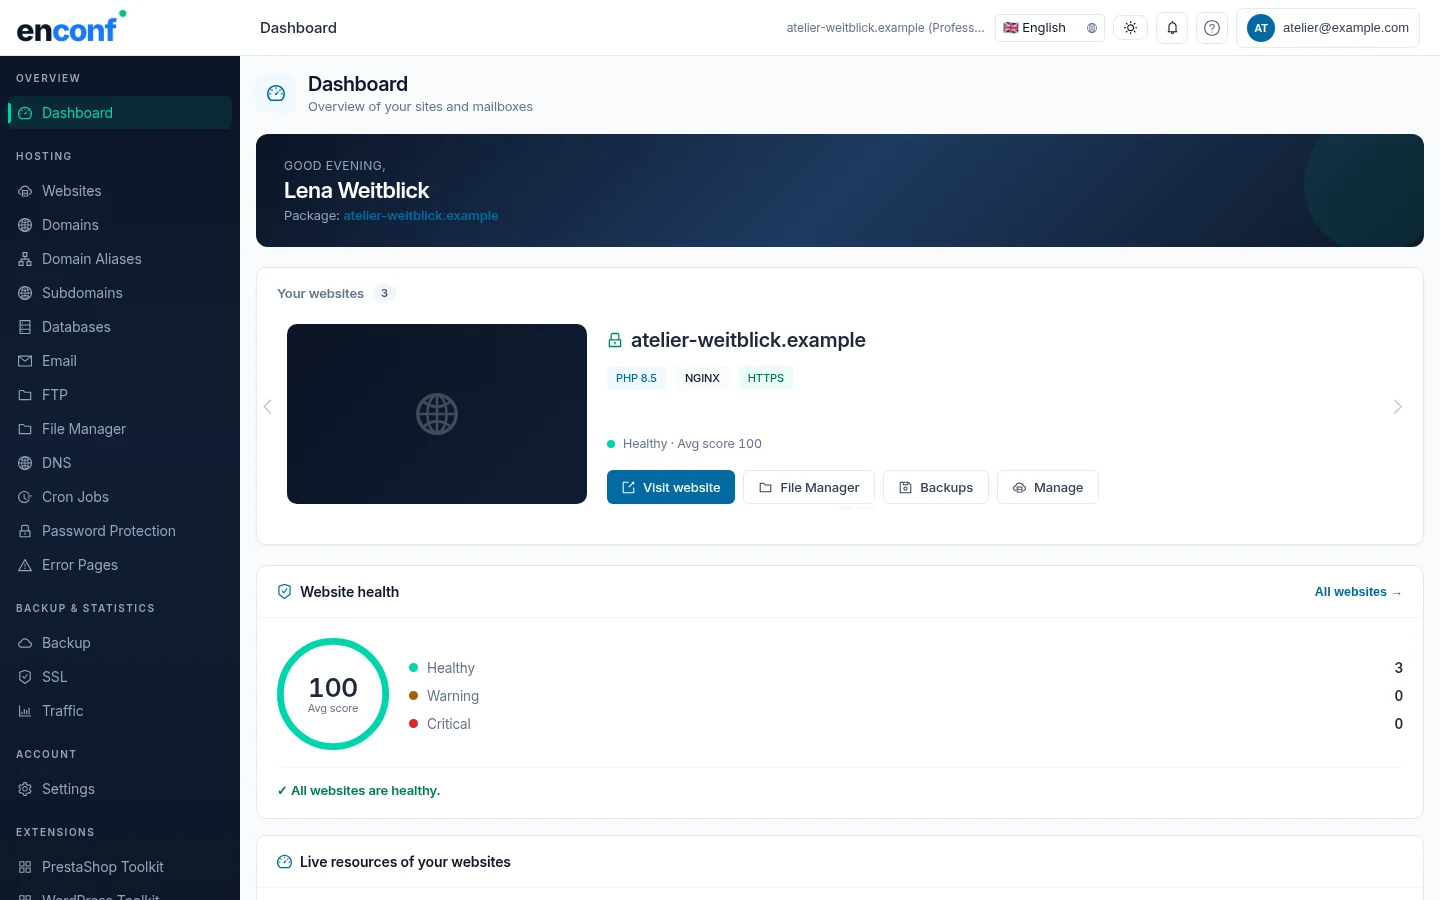This screenshot has width=1440, height=900.
Task: Open help question mark icon
Action: 1212,28
